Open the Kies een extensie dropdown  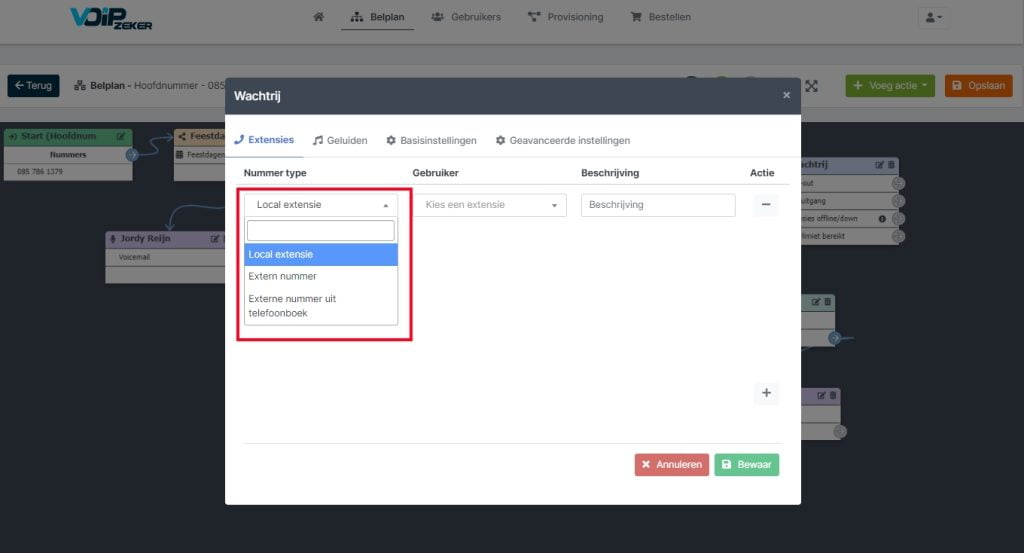pos(490,205)
